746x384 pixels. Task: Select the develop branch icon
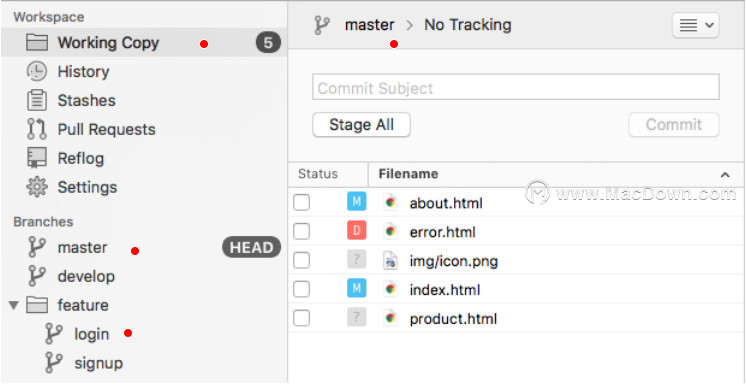tap(37, 276)
